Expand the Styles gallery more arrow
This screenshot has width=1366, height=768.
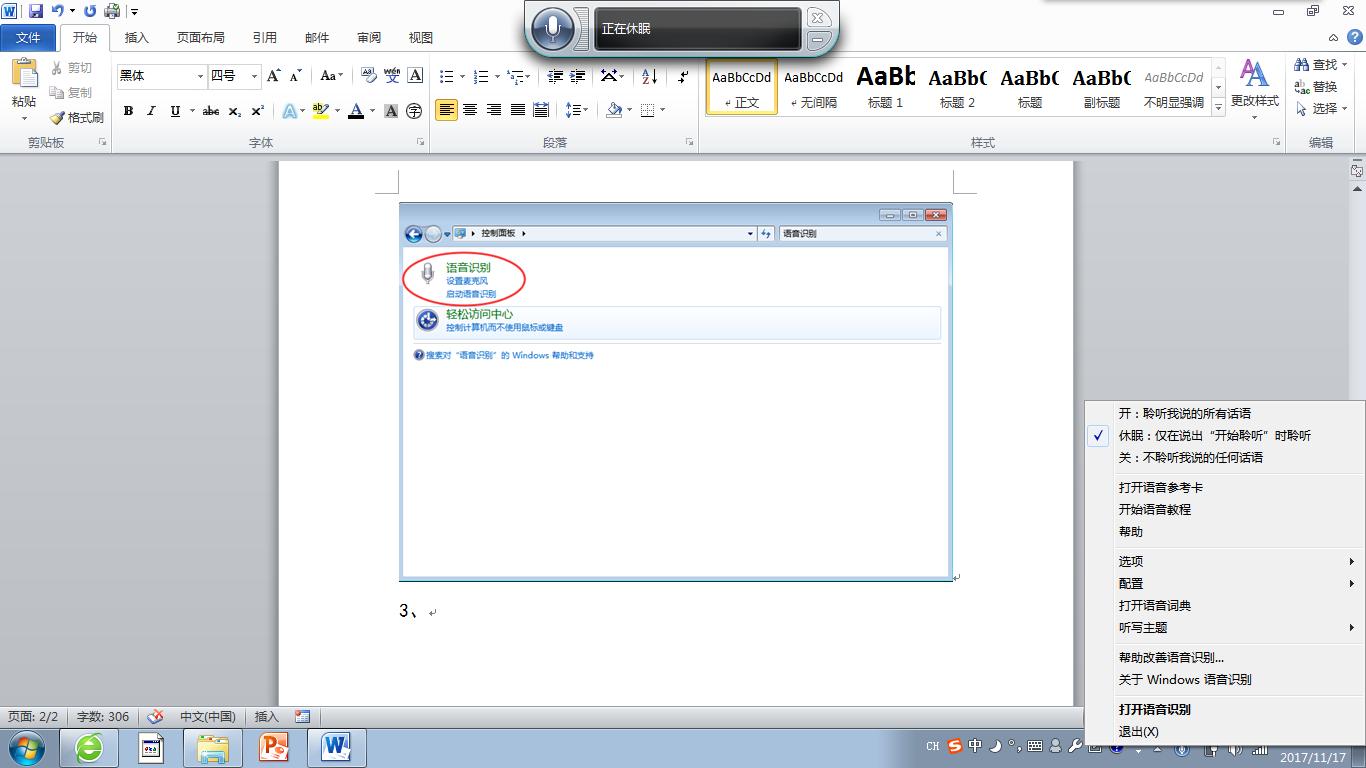1218,107
